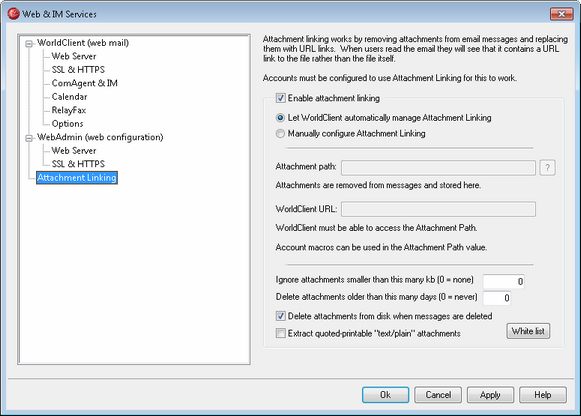Close the Web & IM Services dialog
Viewport: 581px width, 416px height.
561,14
